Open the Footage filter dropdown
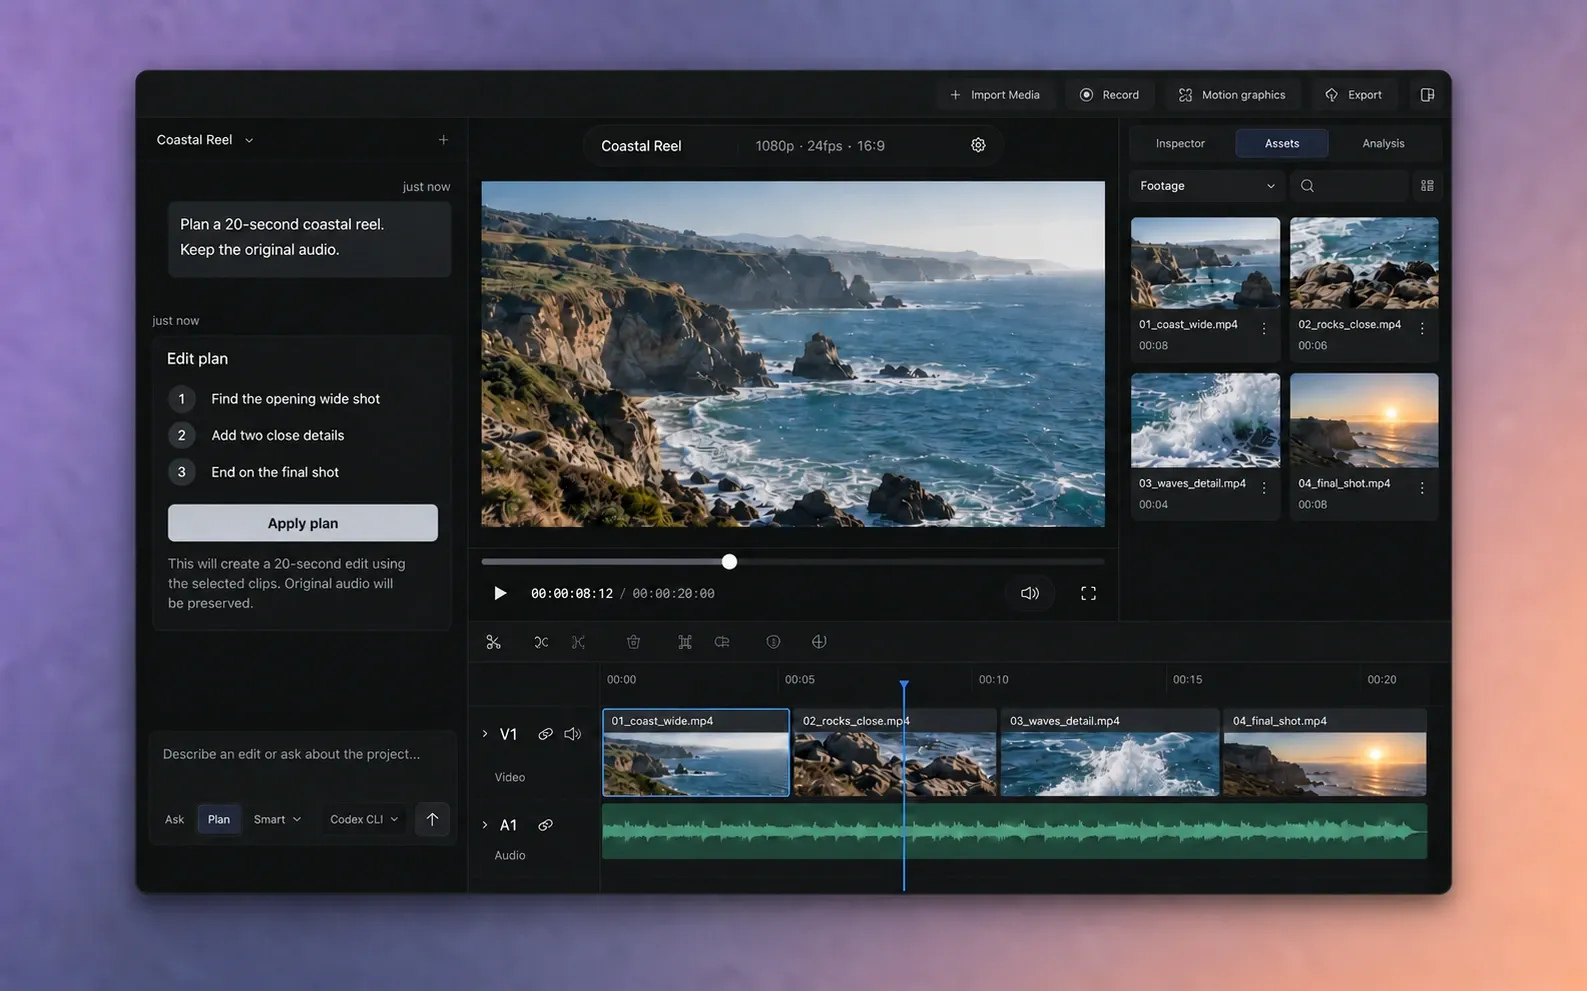This screenshot has height=991, width=1587. [x=1207, y=186]
